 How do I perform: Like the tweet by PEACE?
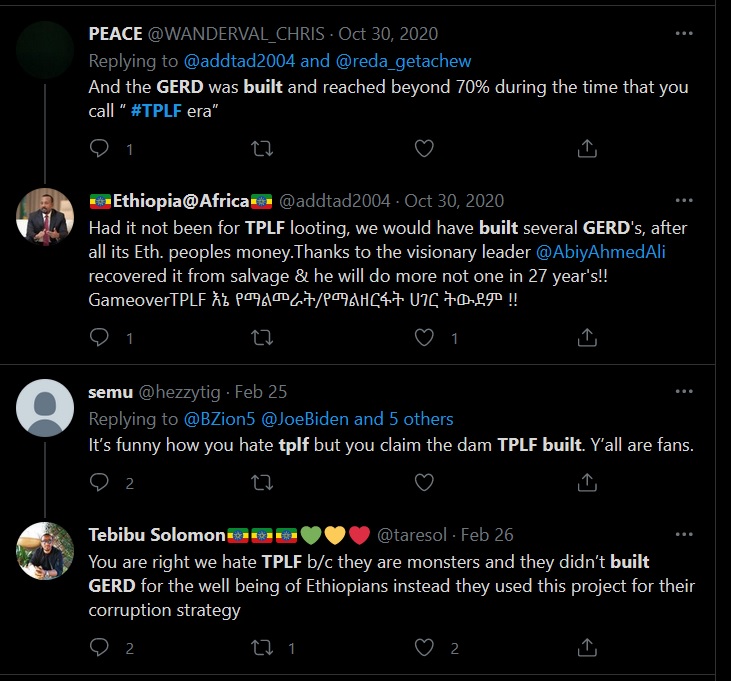(x=424, y=149)
